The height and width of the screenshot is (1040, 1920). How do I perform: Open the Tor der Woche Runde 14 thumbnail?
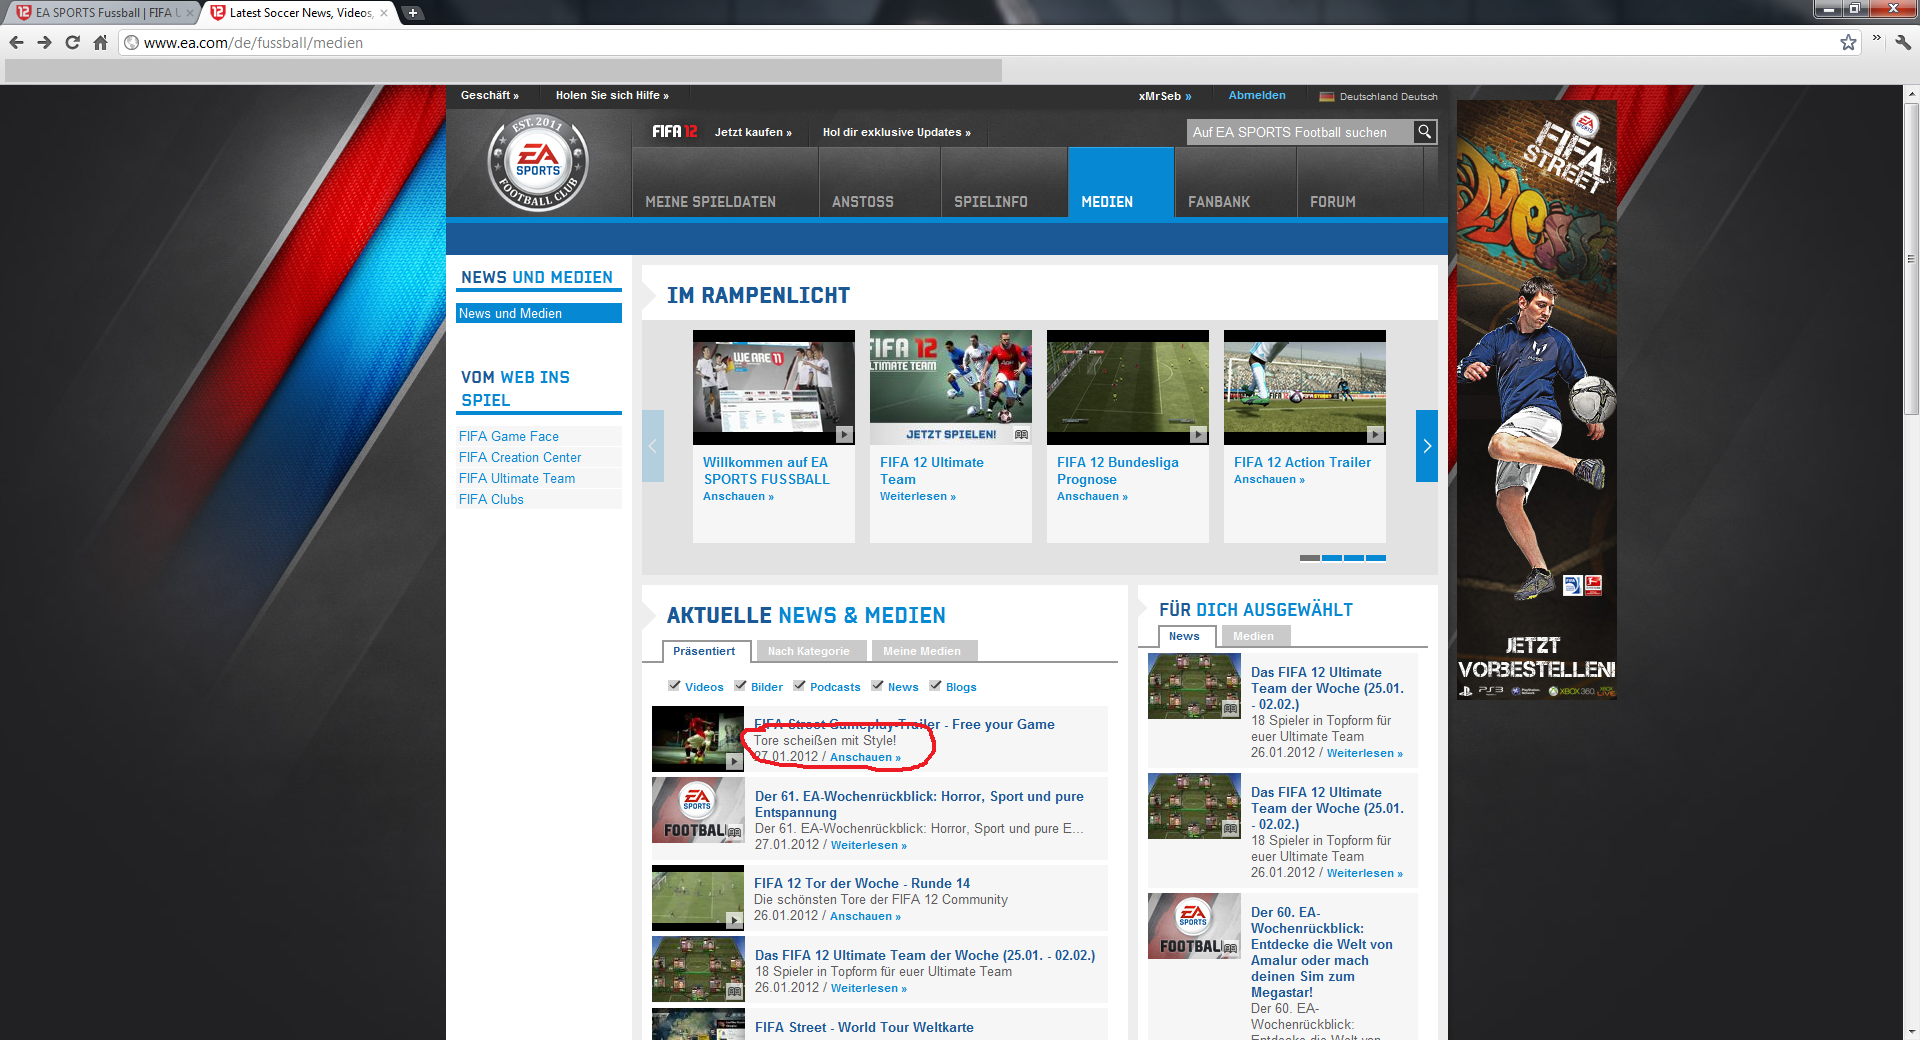pyautogui.click(x=698, y=898)
